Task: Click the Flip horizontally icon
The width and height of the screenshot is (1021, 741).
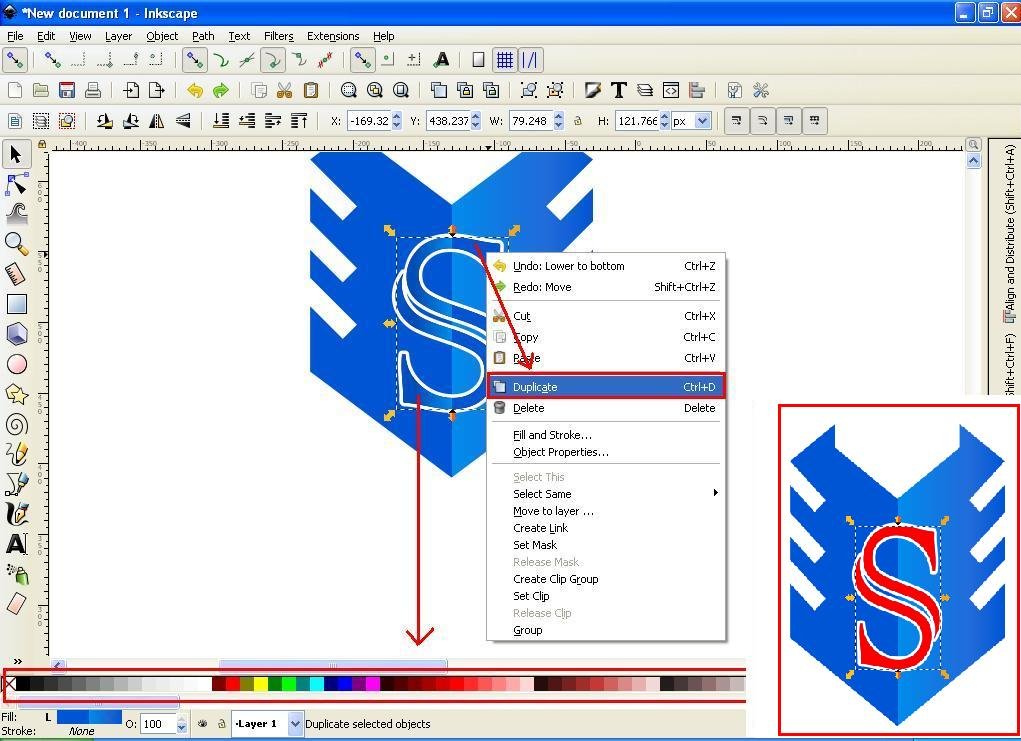Action: (x=157, y=120)
